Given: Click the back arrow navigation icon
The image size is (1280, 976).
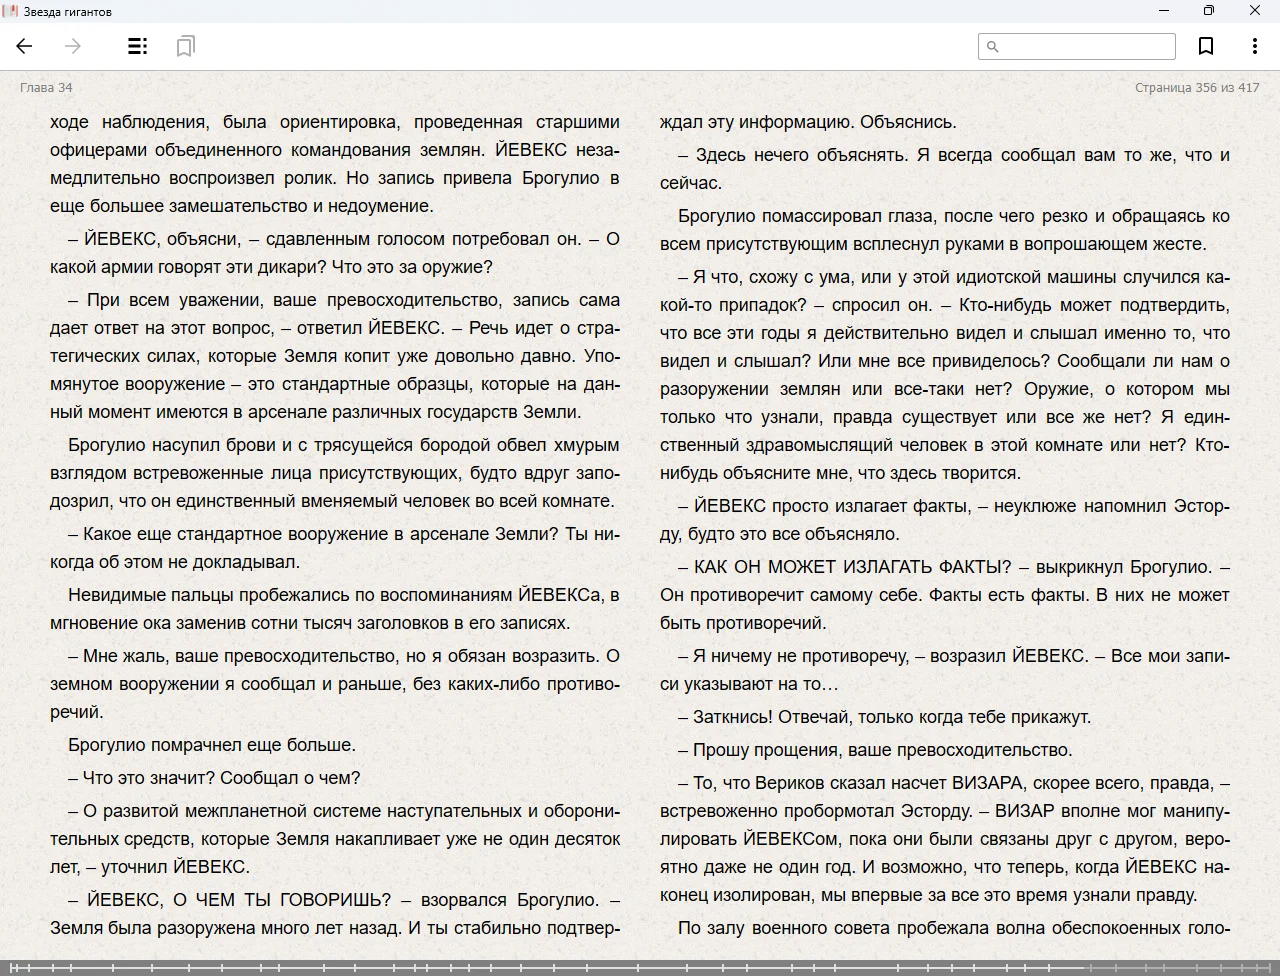Looking at the screenshot, I should tap(24, 46).
